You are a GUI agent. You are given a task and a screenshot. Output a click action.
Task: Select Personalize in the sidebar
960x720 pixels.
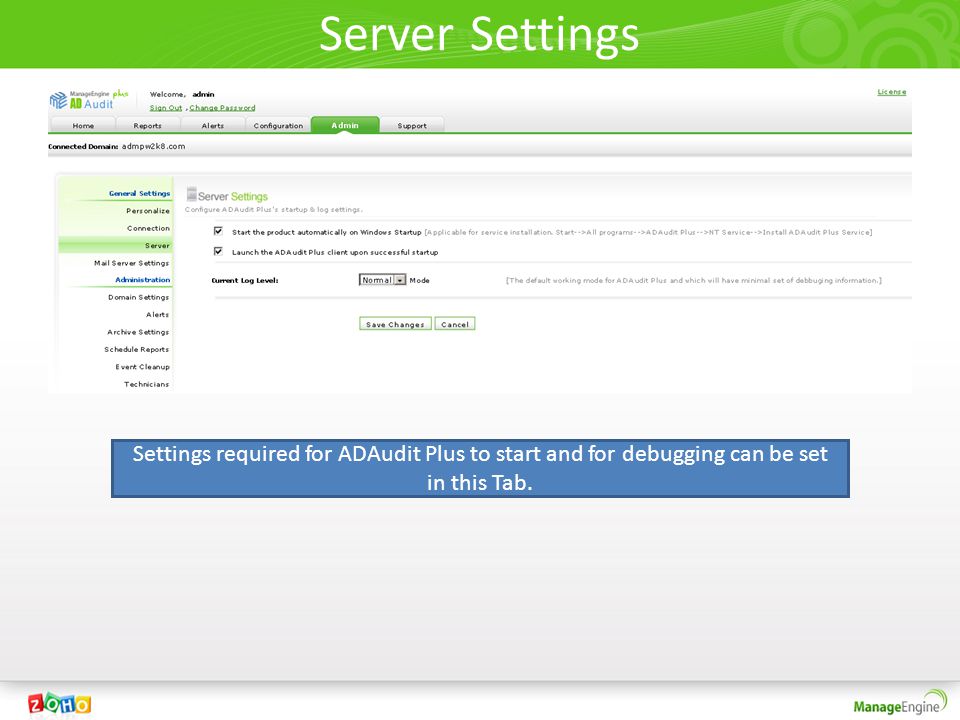click(148, 211)
